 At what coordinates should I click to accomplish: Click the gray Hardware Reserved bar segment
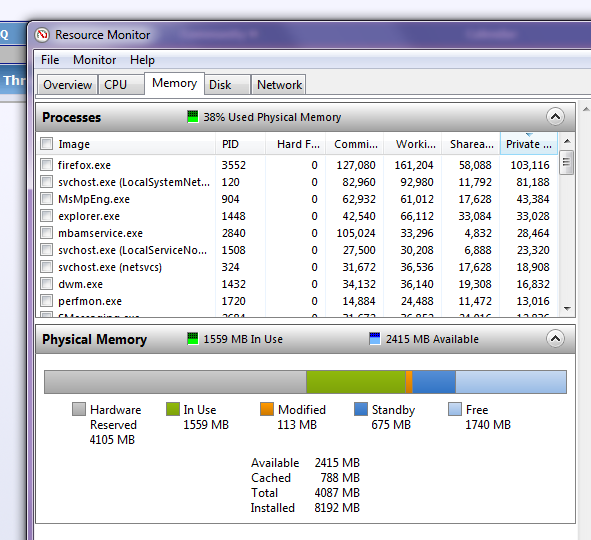[176, 382]
